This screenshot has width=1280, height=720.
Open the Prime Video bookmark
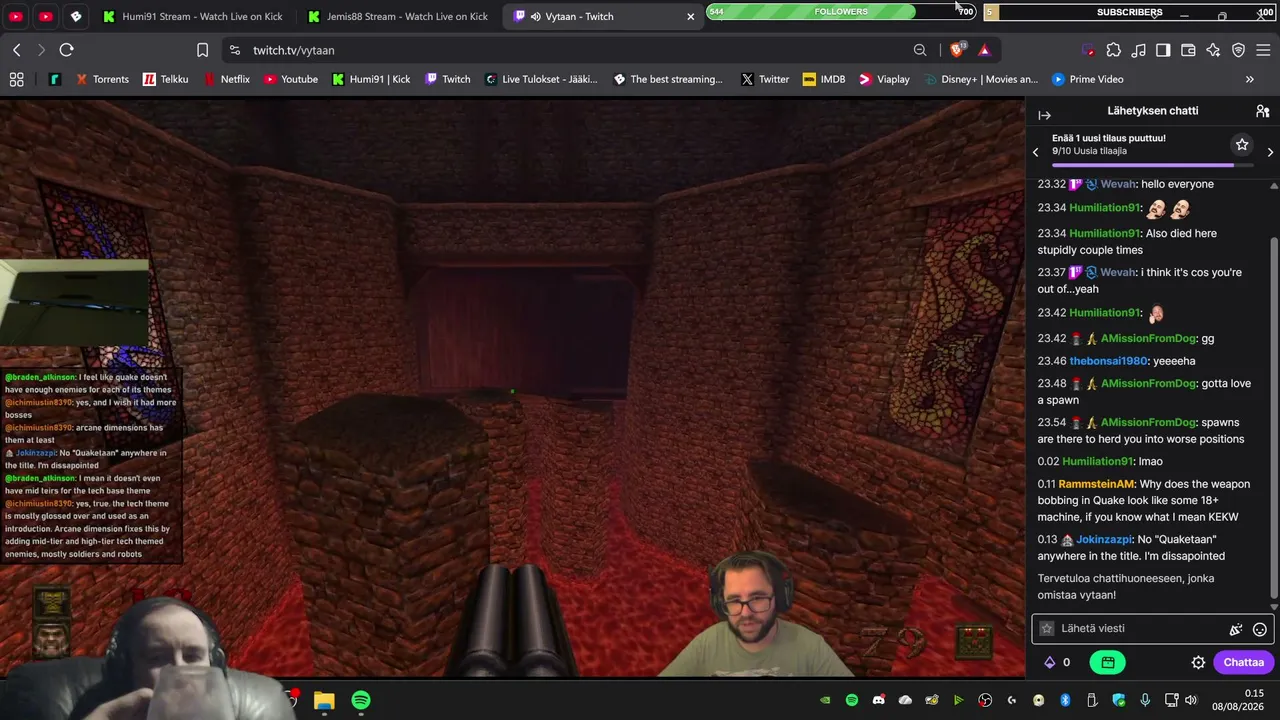[1088, 79]
